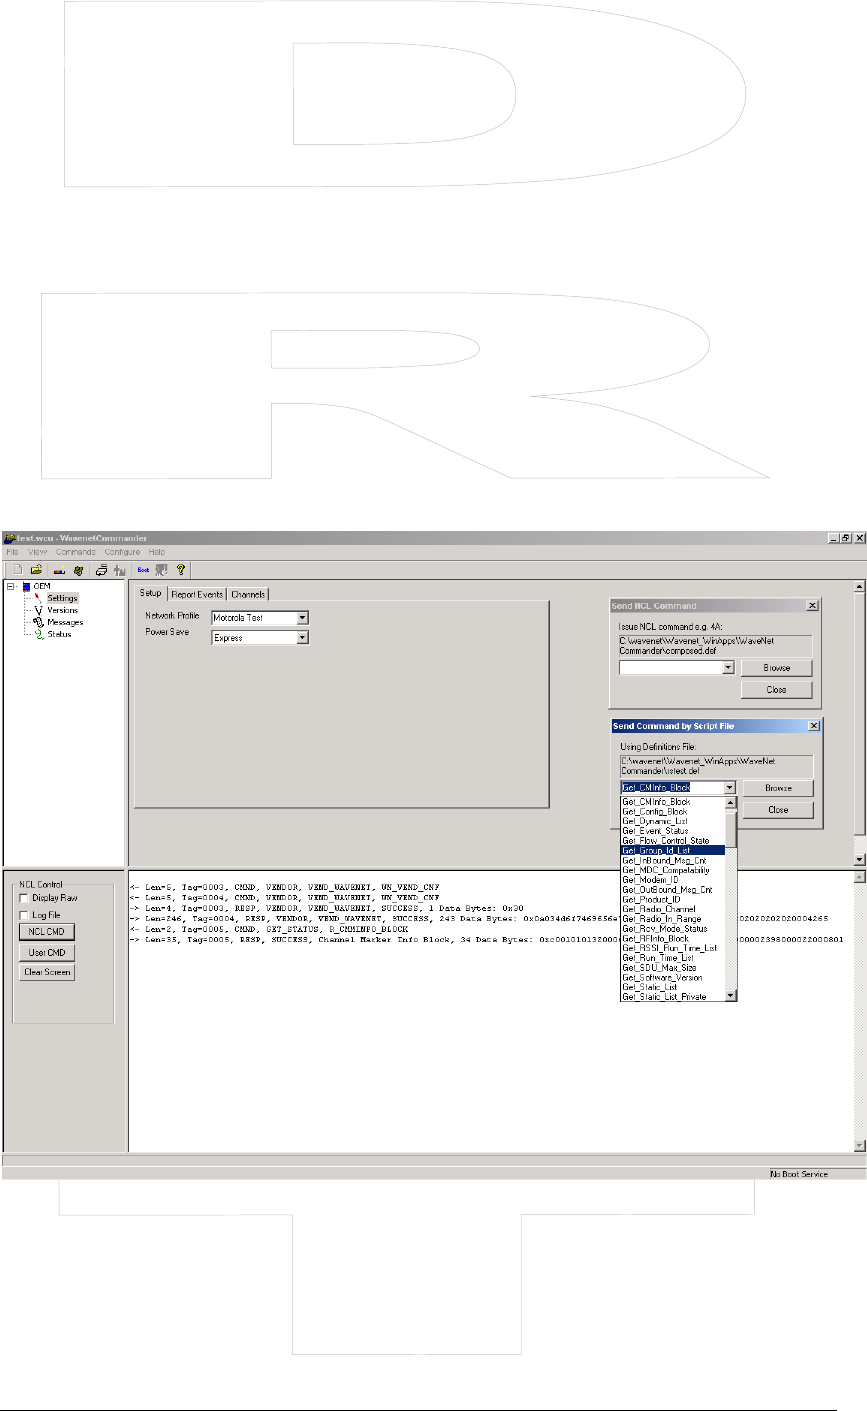Open the NCL command combo box in Send NCL Command
Screen dimensions: 867x1411
(728, 667)
